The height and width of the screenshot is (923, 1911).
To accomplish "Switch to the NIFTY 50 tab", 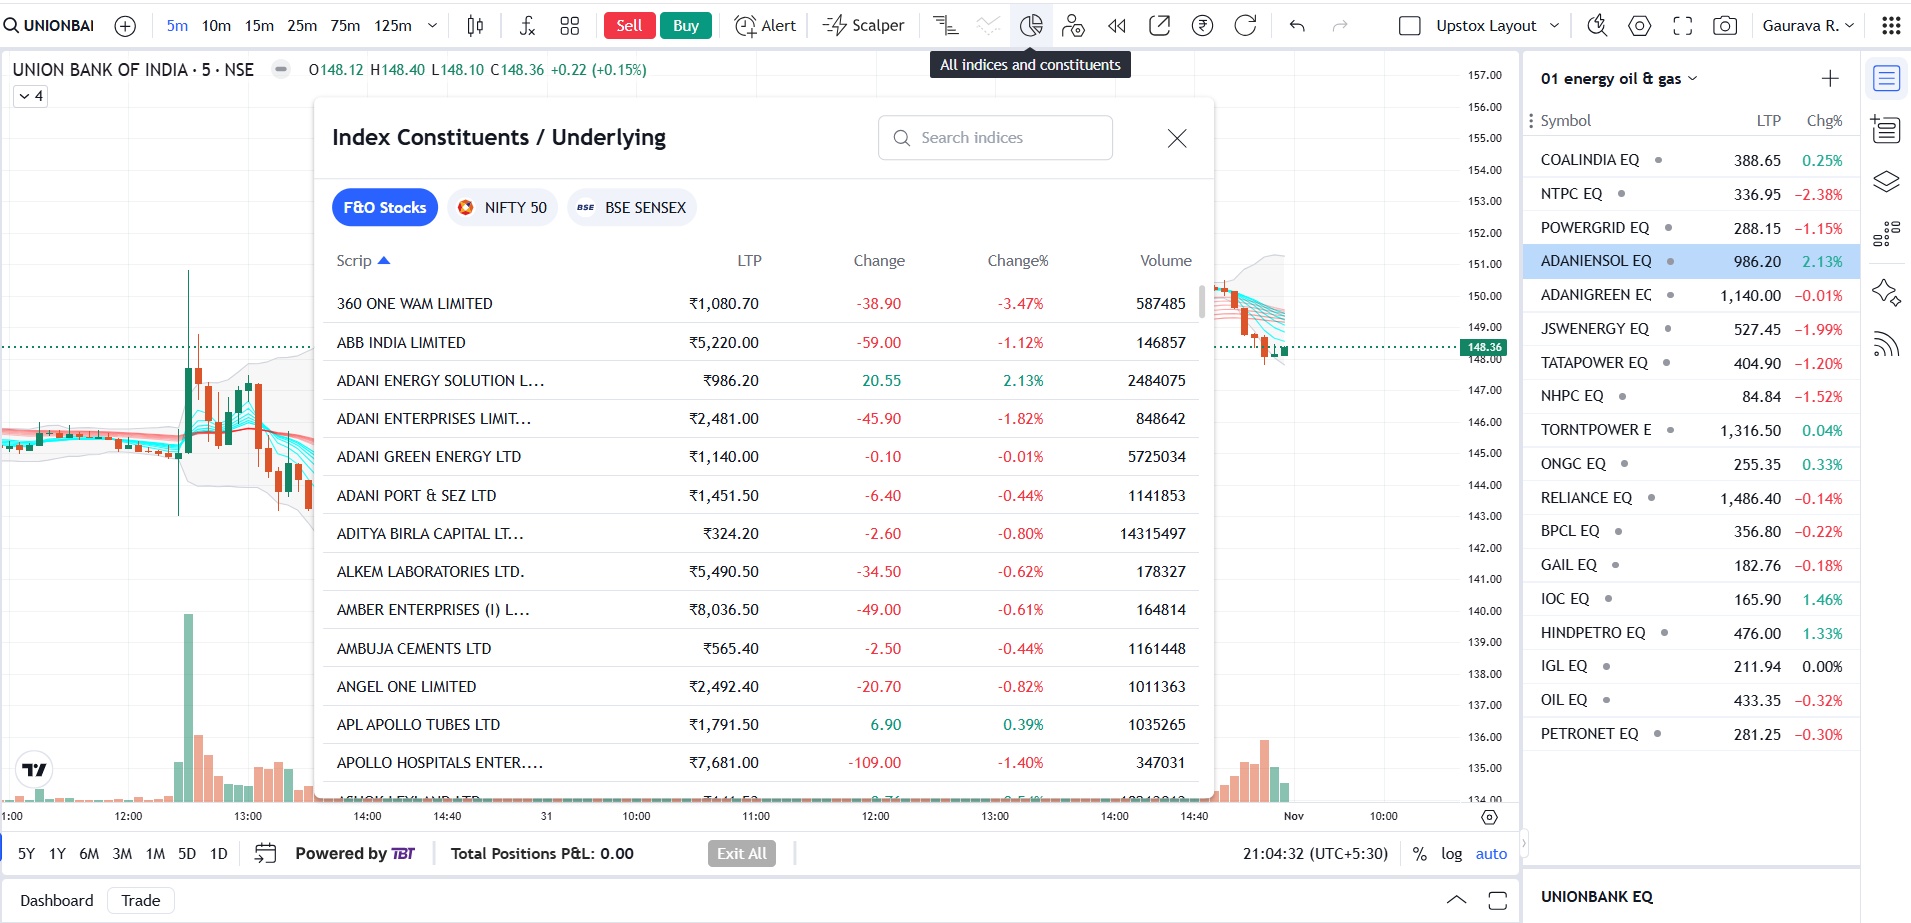I will pyautogui.click(x=502, y=208).
